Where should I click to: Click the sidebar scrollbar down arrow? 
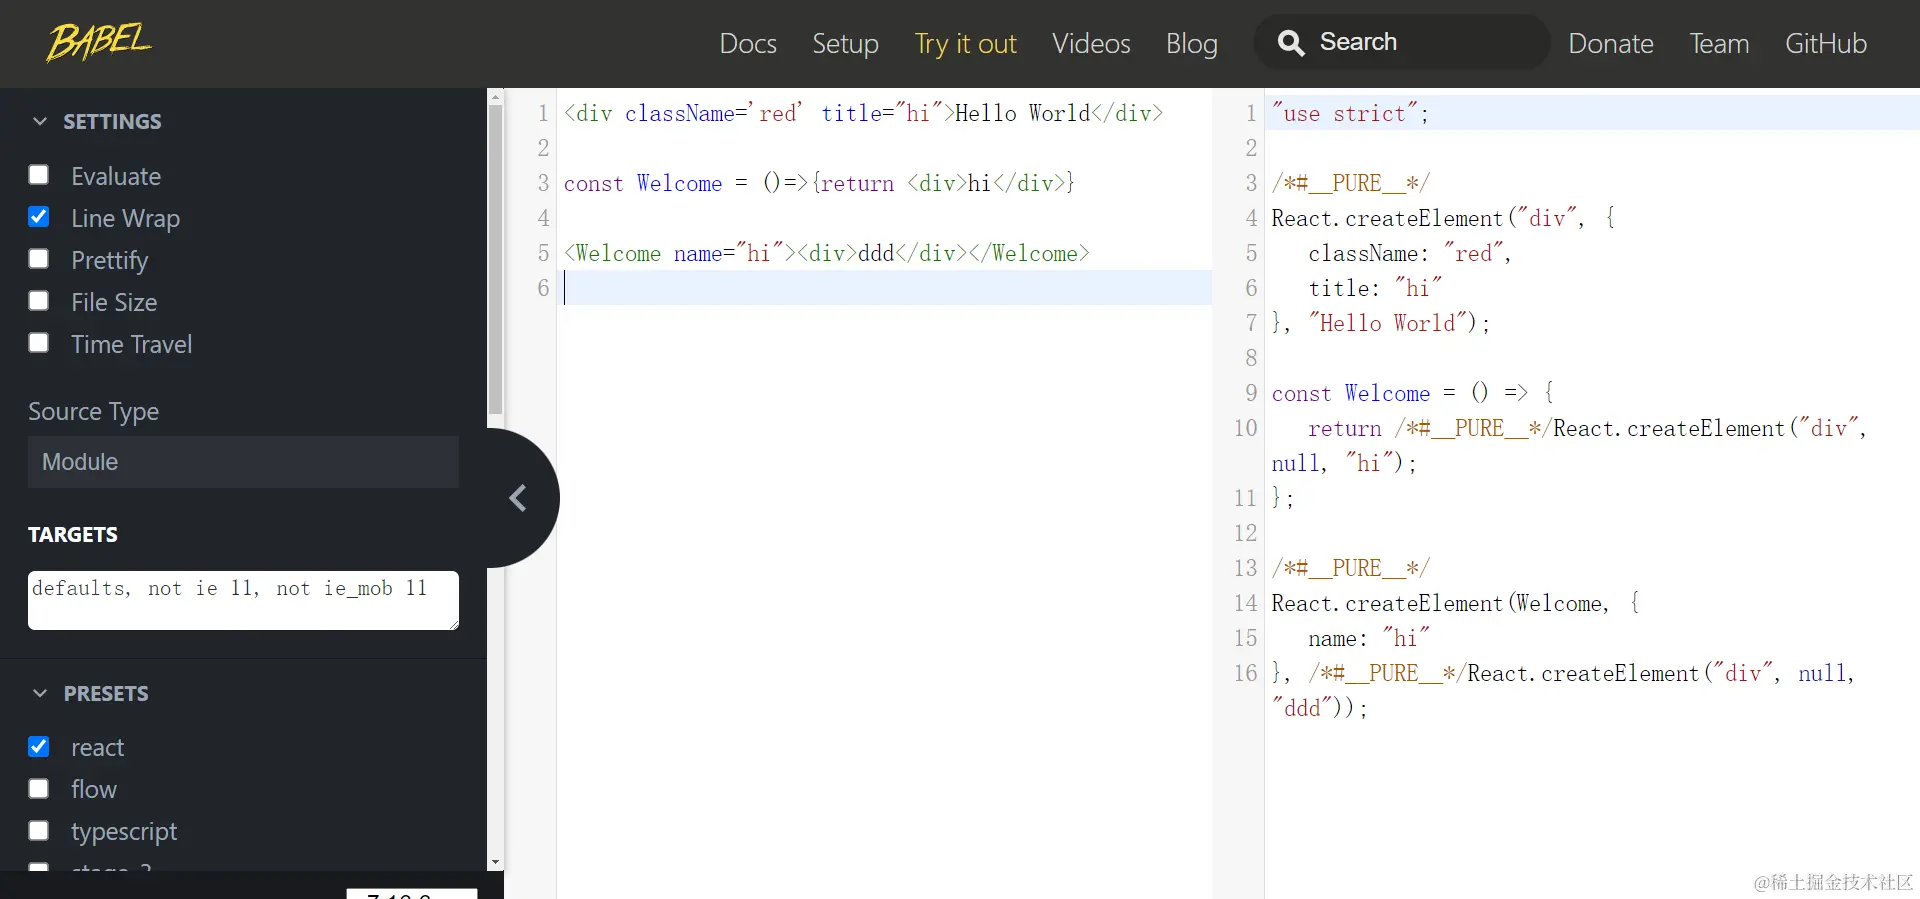(495, 862)
